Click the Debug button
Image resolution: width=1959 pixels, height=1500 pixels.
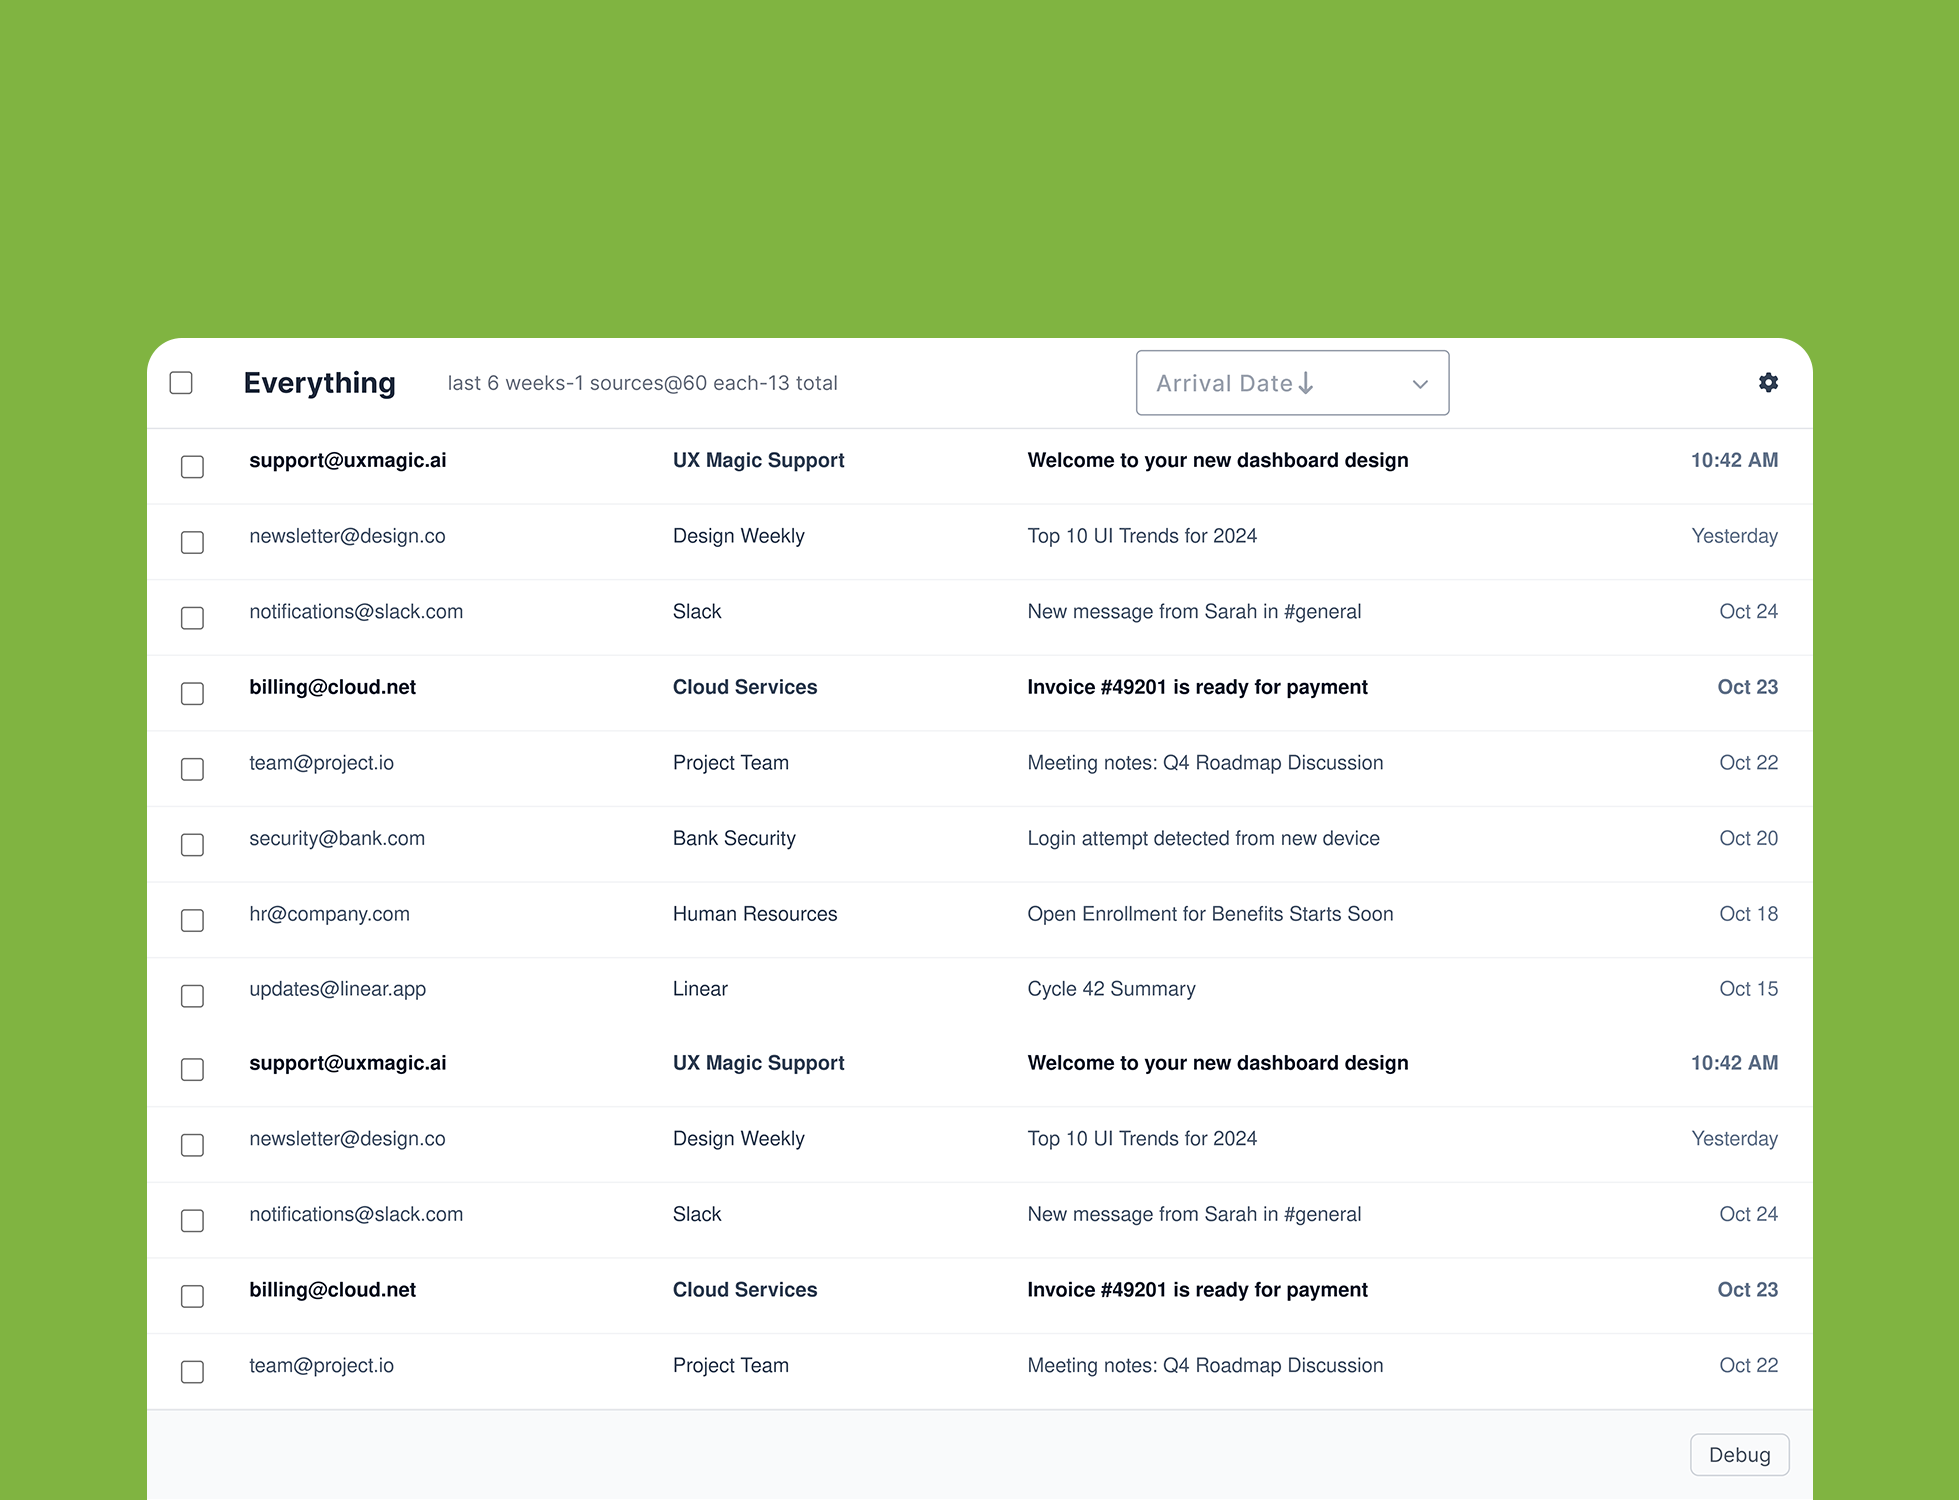pyautogui.click(x=1739, y=1455)
